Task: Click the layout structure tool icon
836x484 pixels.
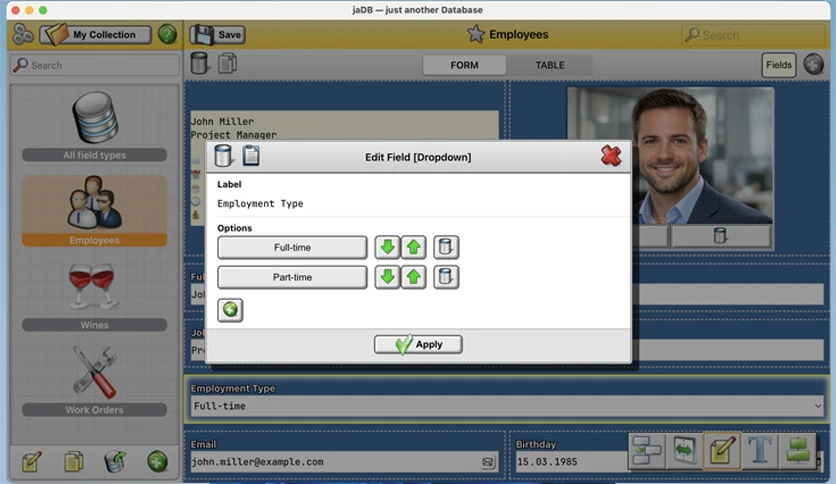Action: pos(647,450)
